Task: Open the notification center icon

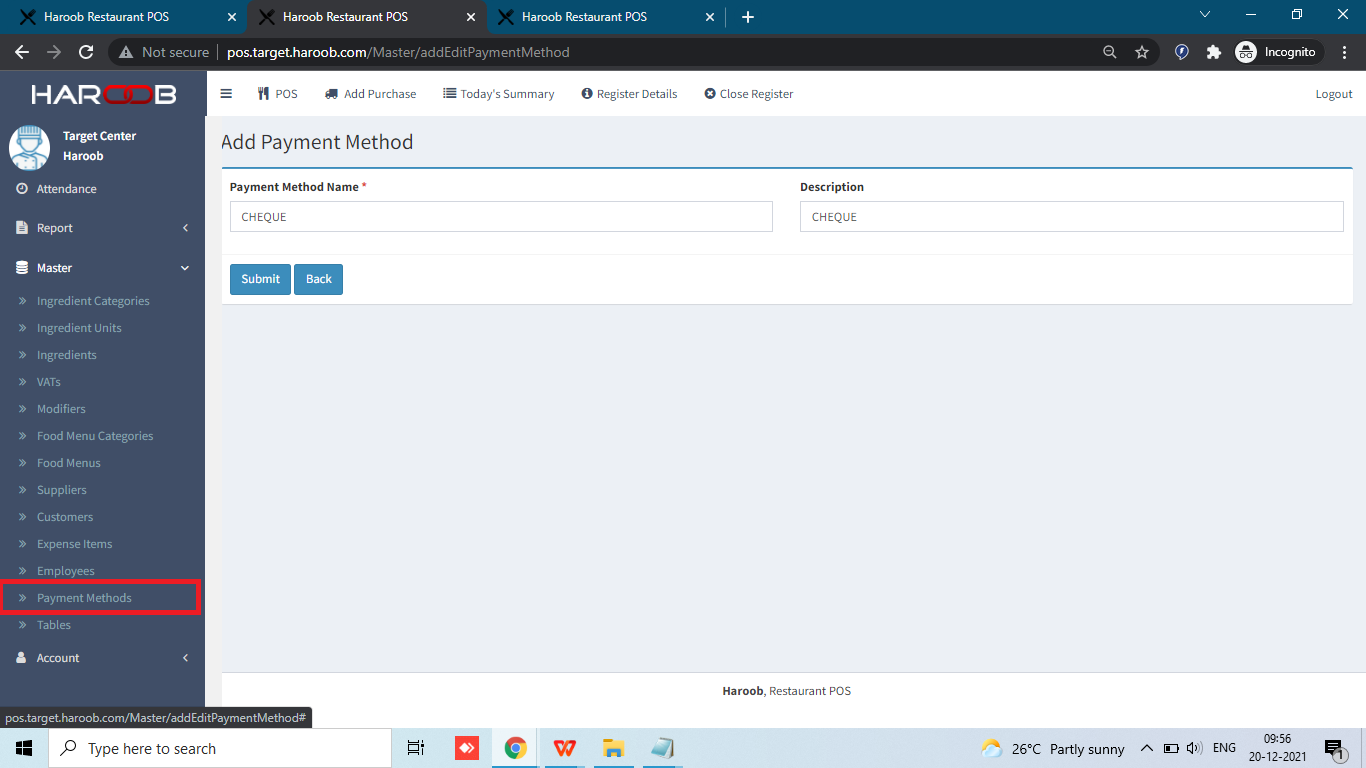Action: pos(1334,749)
